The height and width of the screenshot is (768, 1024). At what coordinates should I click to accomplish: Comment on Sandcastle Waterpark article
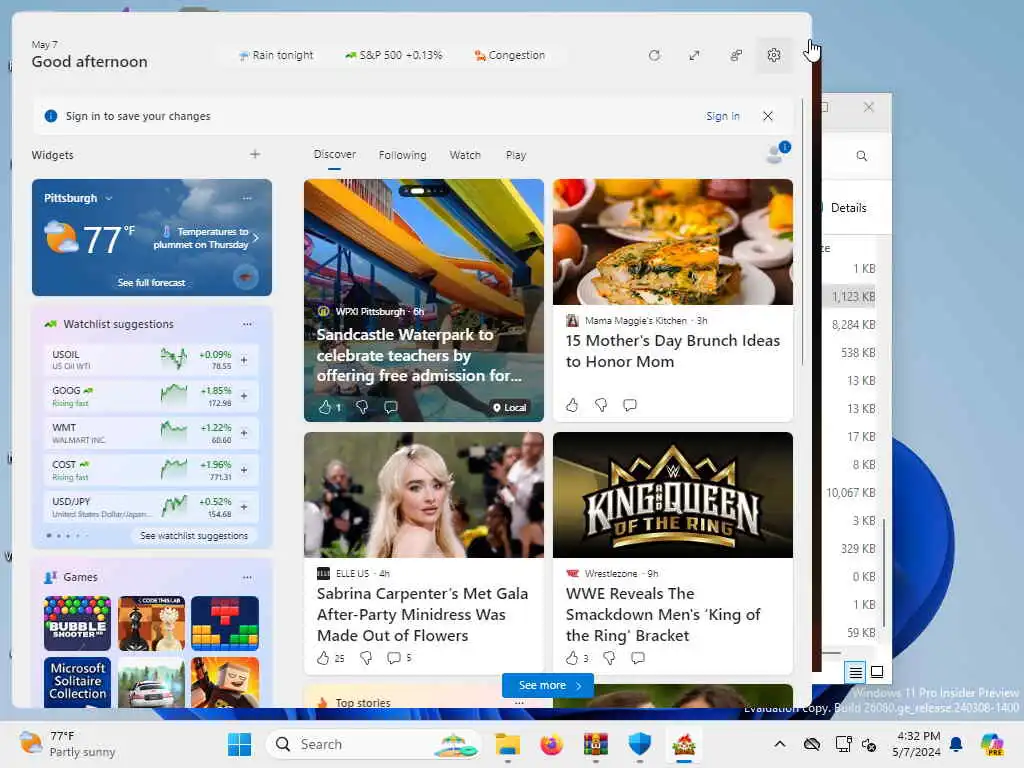tap(391, 408)
